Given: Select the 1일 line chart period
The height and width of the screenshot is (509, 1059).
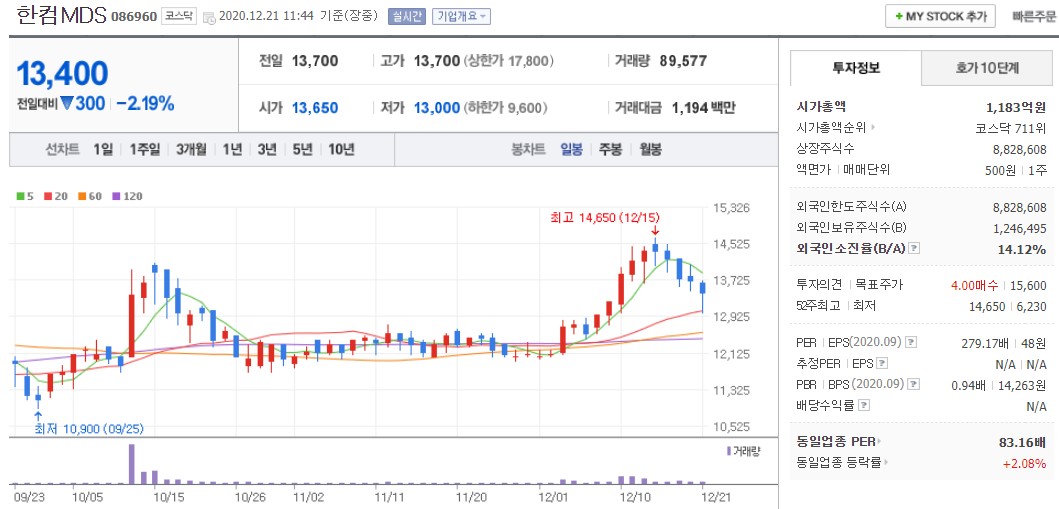Looking at the screenshot, I should pos(103,150).
